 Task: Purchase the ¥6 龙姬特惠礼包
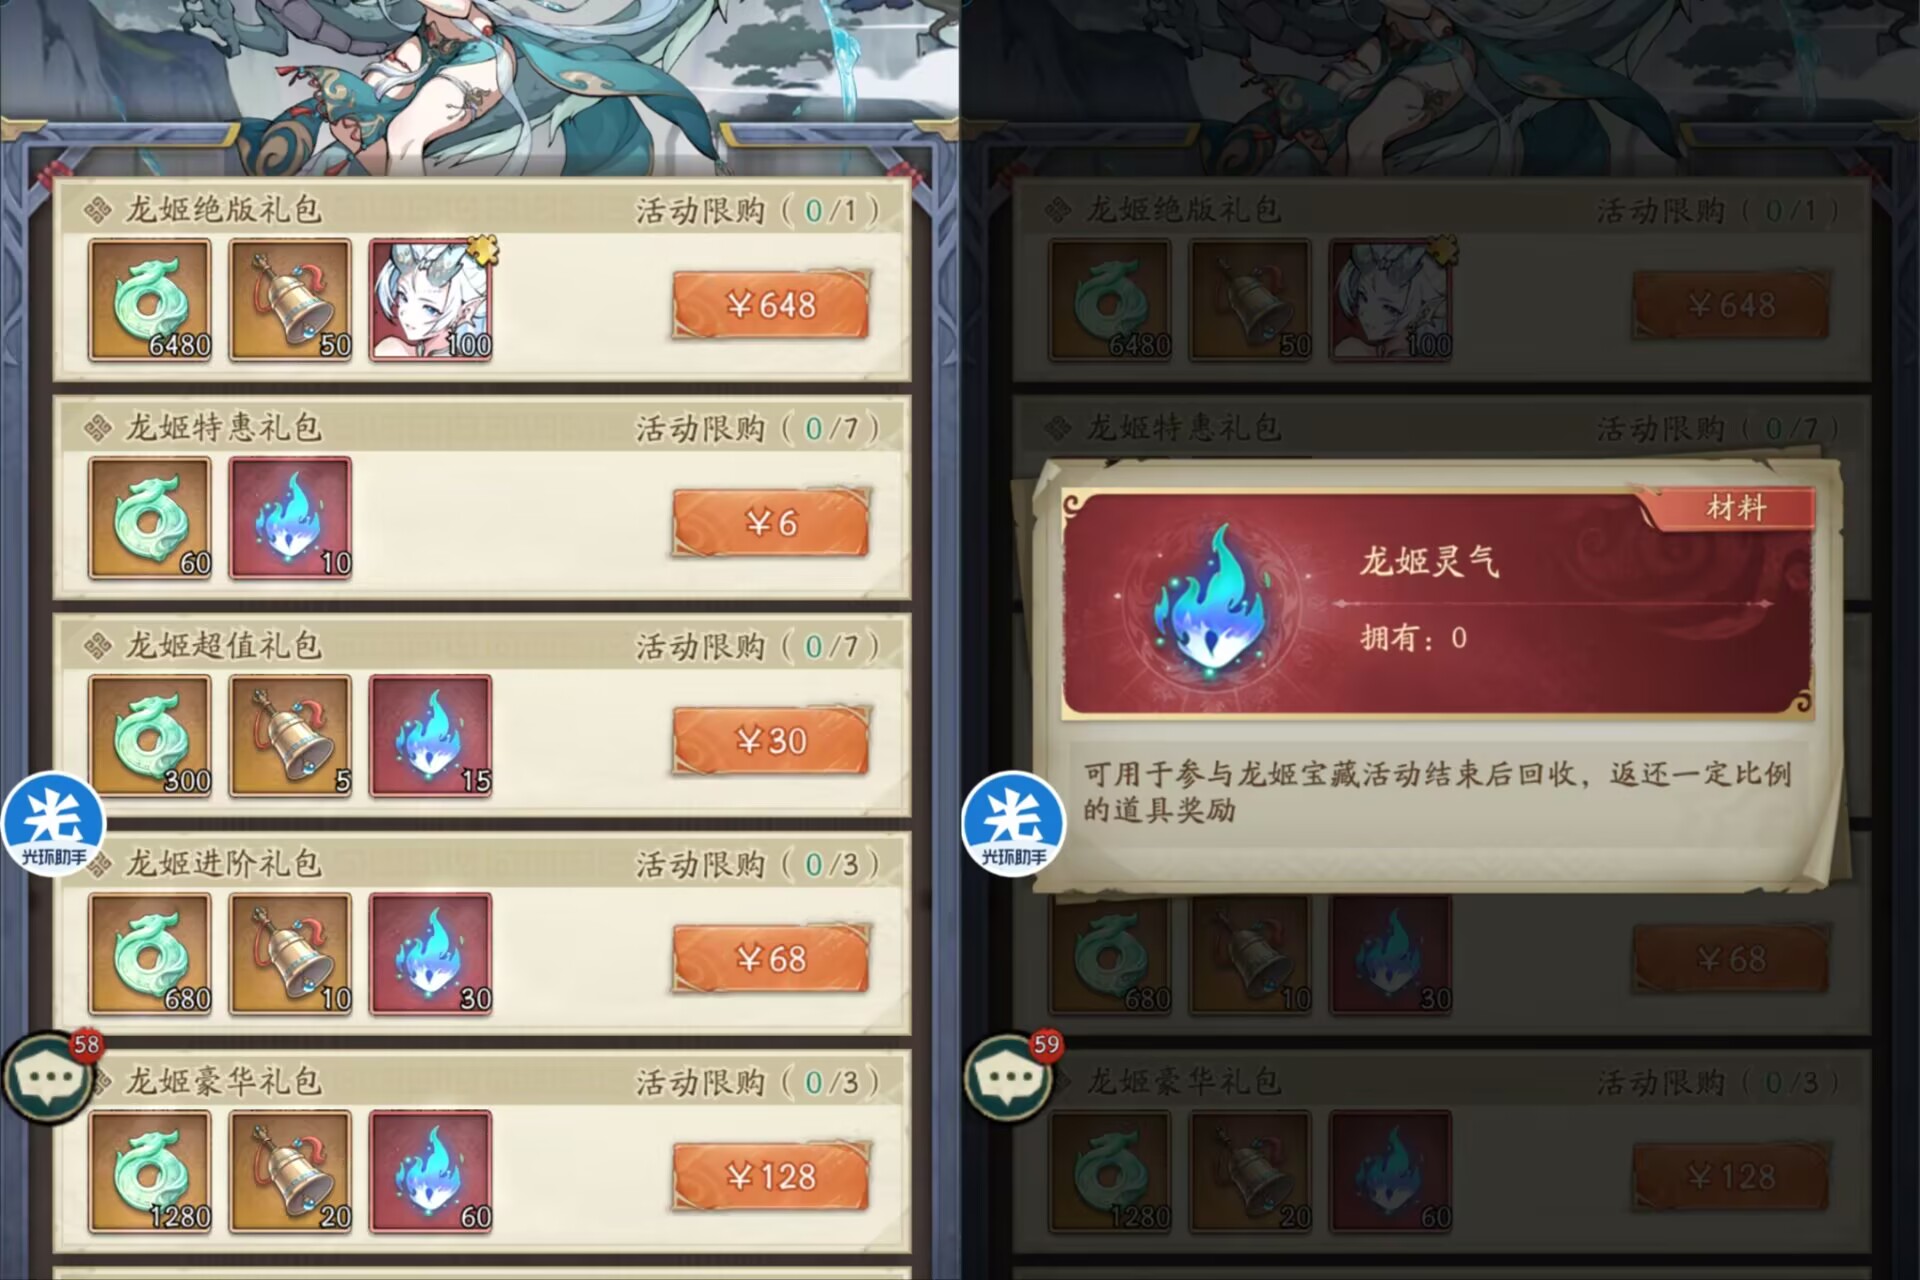[770, 522]
